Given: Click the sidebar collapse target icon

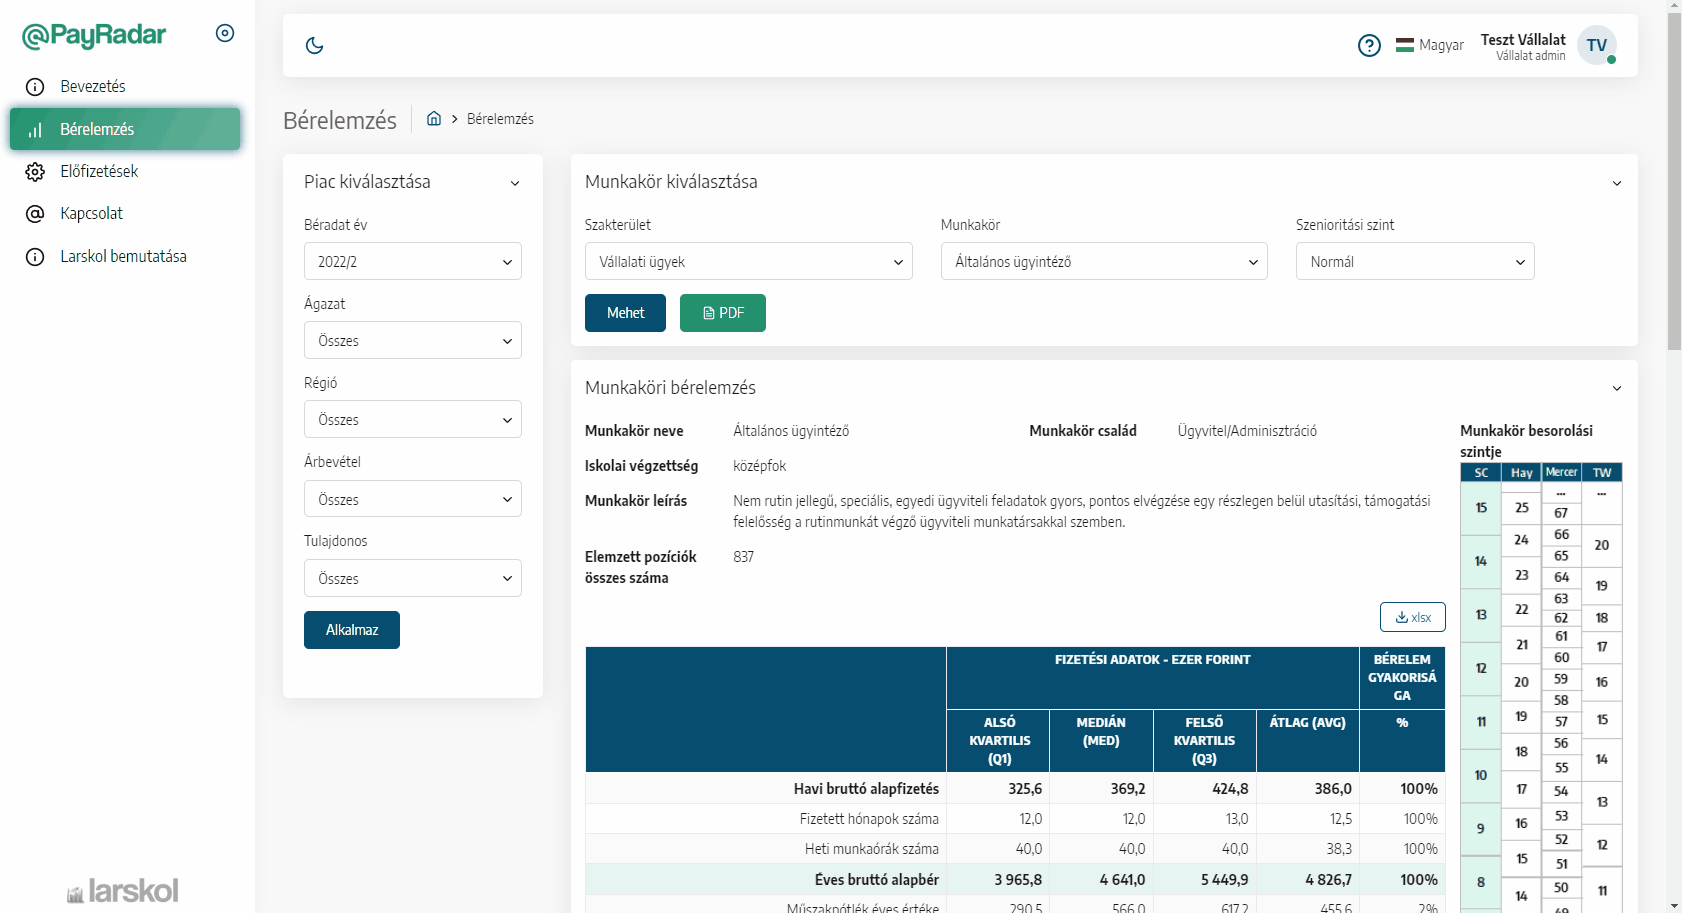Looking at the screenshot, I should (225, 33).
